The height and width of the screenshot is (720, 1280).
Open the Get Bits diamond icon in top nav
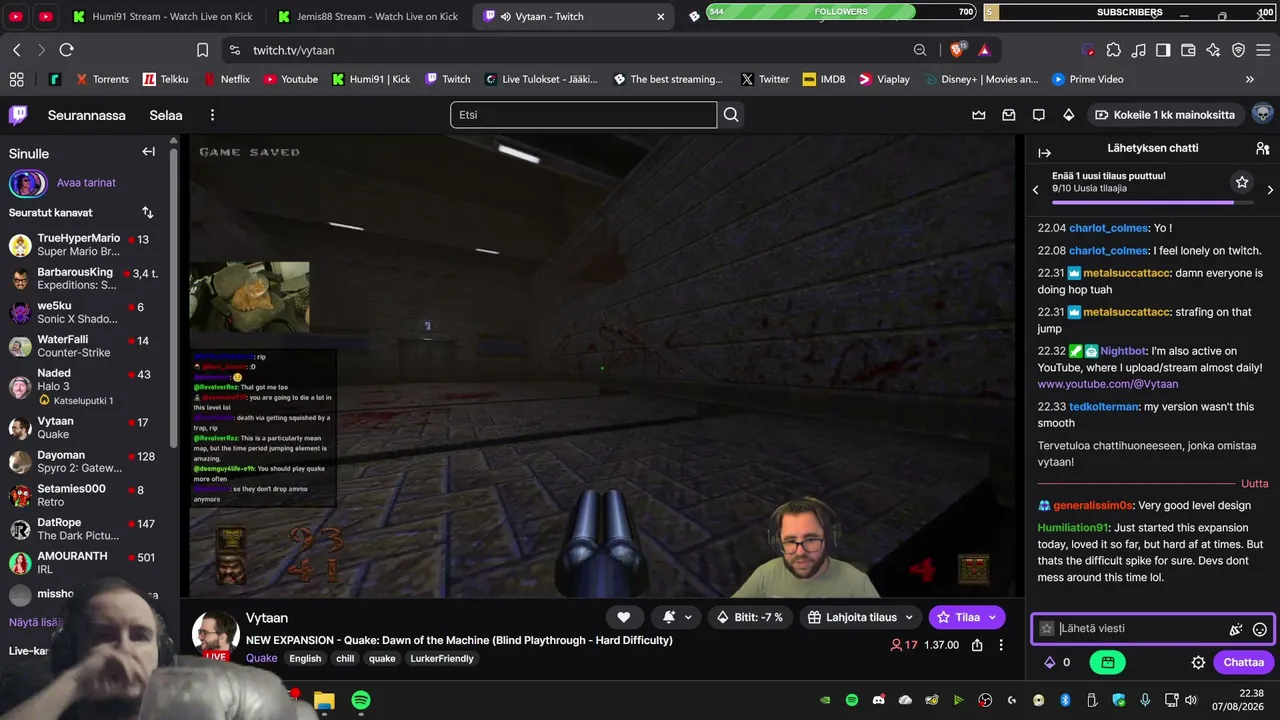click(x=1069, y=115)
